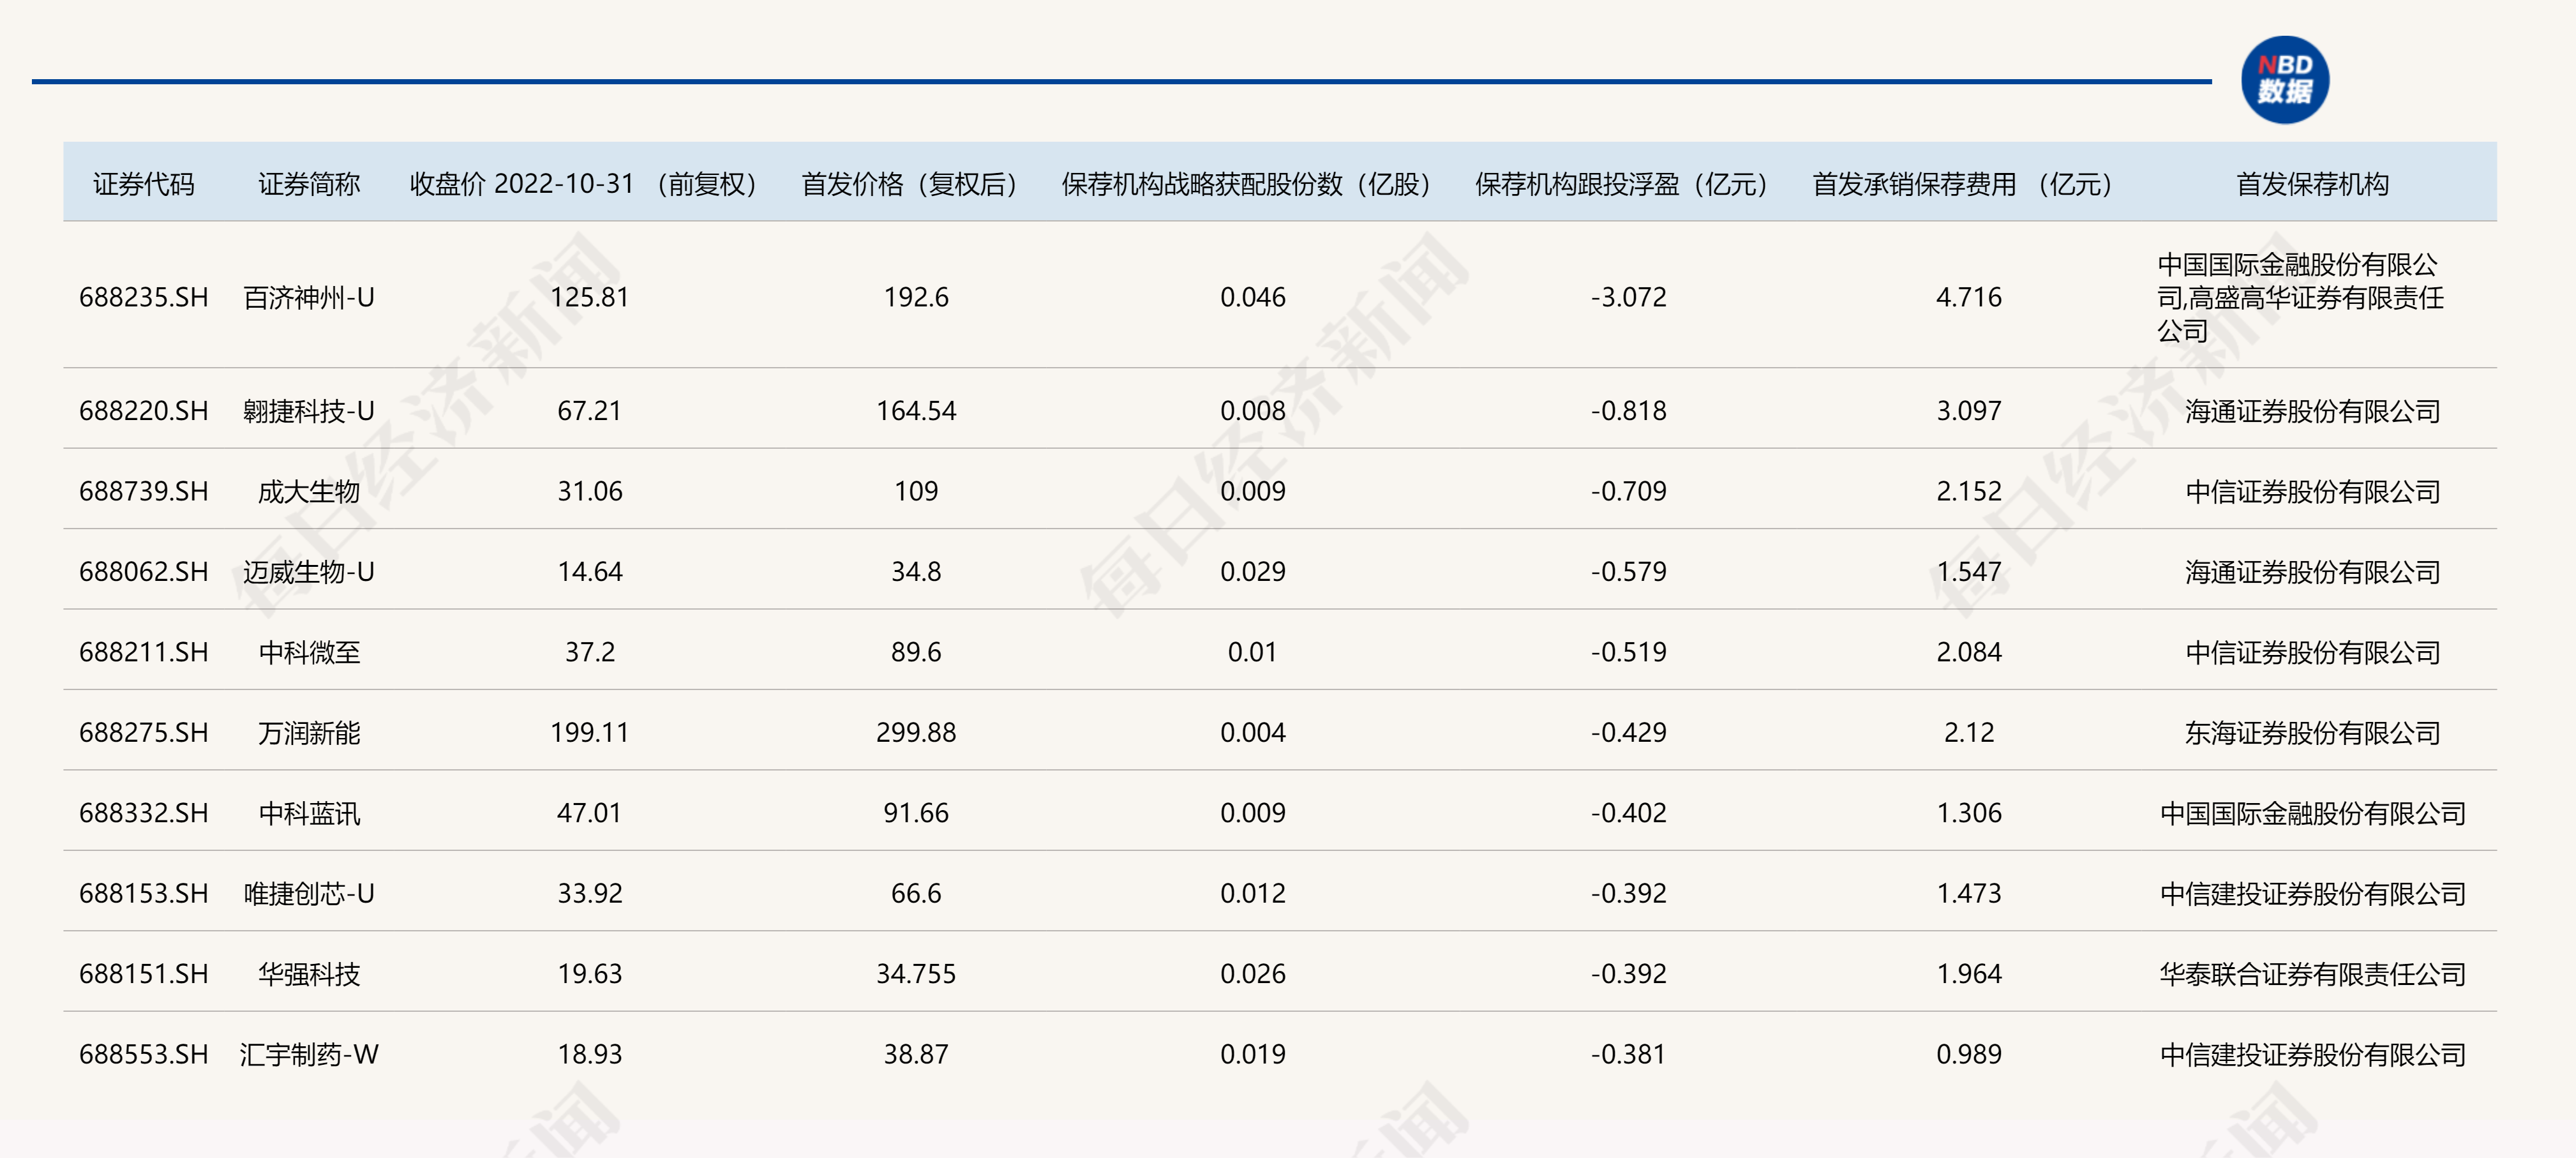Select stock code 688235.SH

point(143,297)
